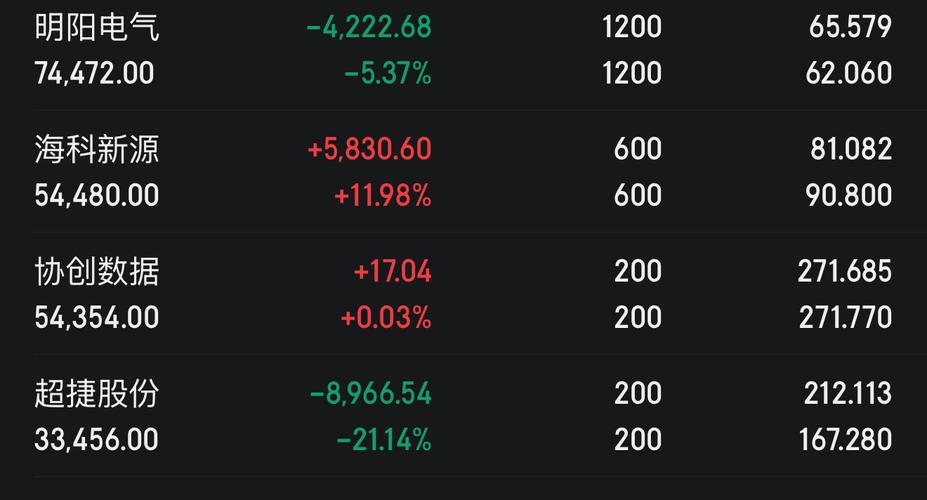This screenshot has width=927, height=500.
Task: Click the loss amount -4,222.68
Action: (369, 27)
